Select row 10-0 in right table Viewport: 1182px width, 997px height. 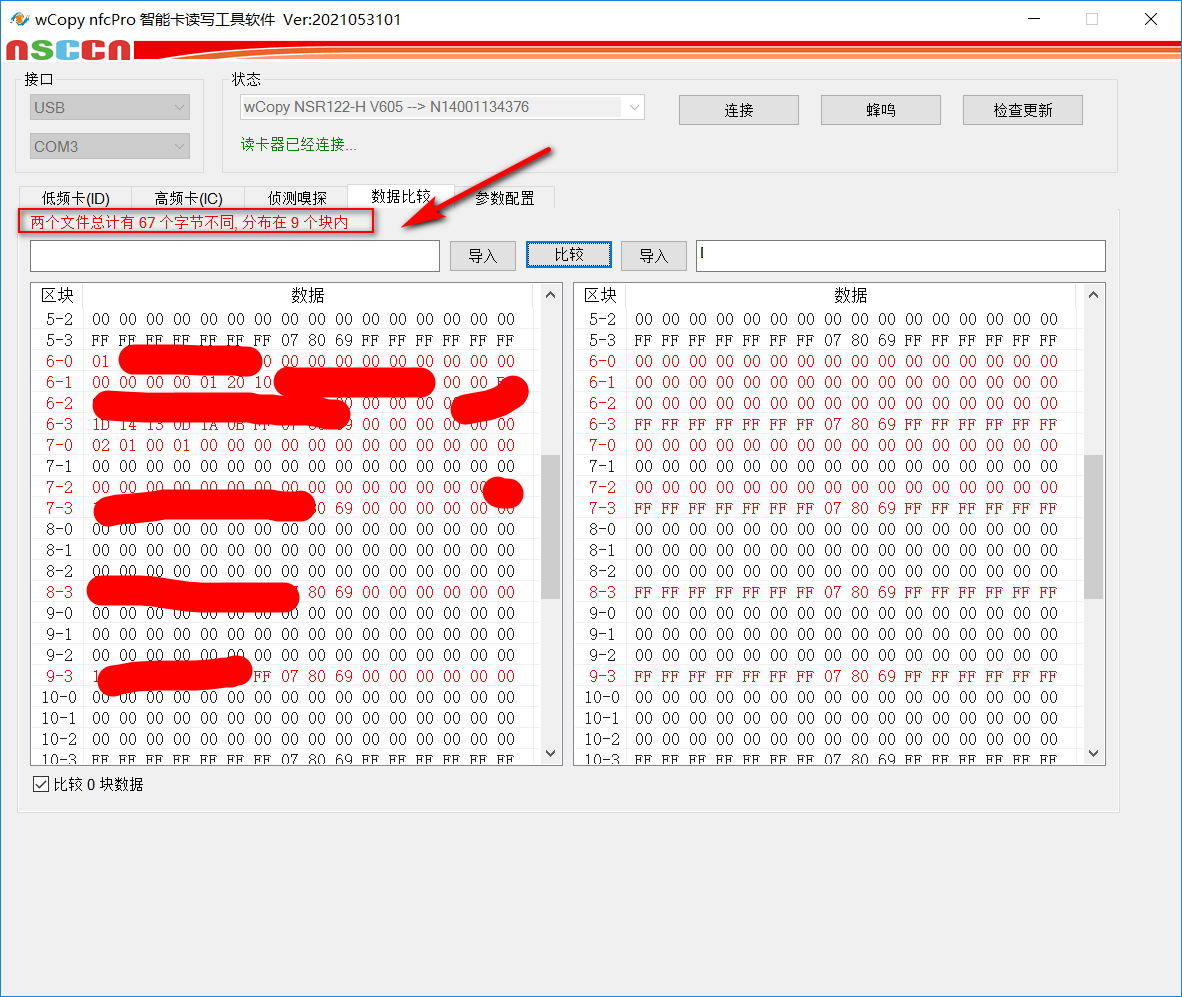(829, 698)
